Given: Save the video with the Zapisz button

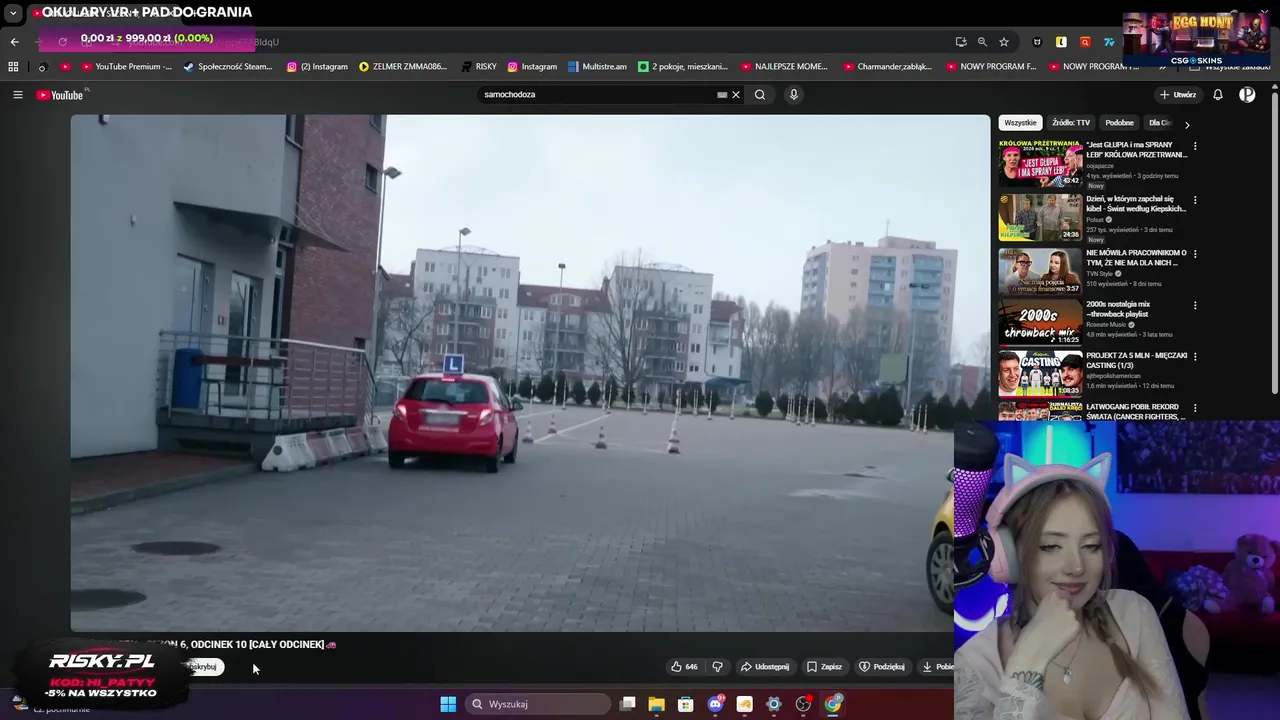Looking at the screenshot, I should 825,667.
